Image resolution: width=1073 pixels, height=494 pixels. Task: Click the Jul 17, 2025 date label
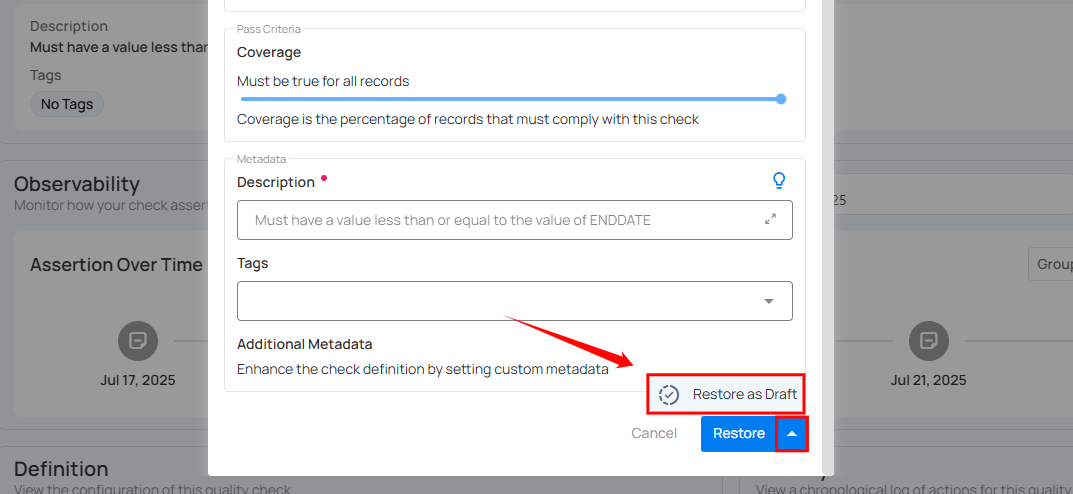tap(138, 380)
